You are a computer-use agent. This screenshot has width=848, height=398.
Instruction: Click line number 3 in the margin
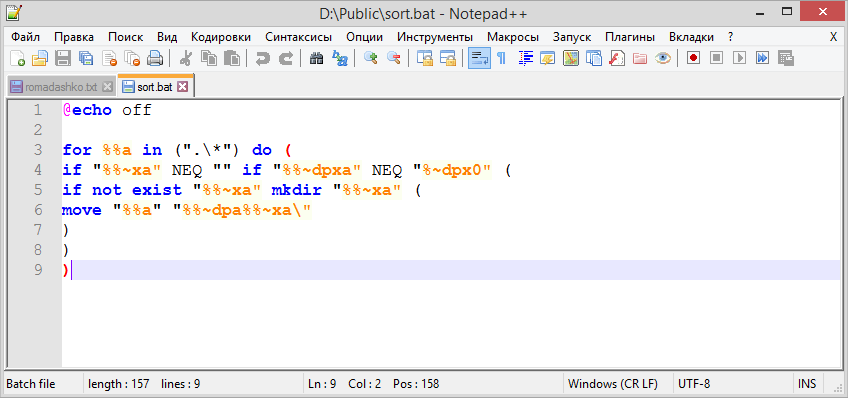(x=37, y=150)
